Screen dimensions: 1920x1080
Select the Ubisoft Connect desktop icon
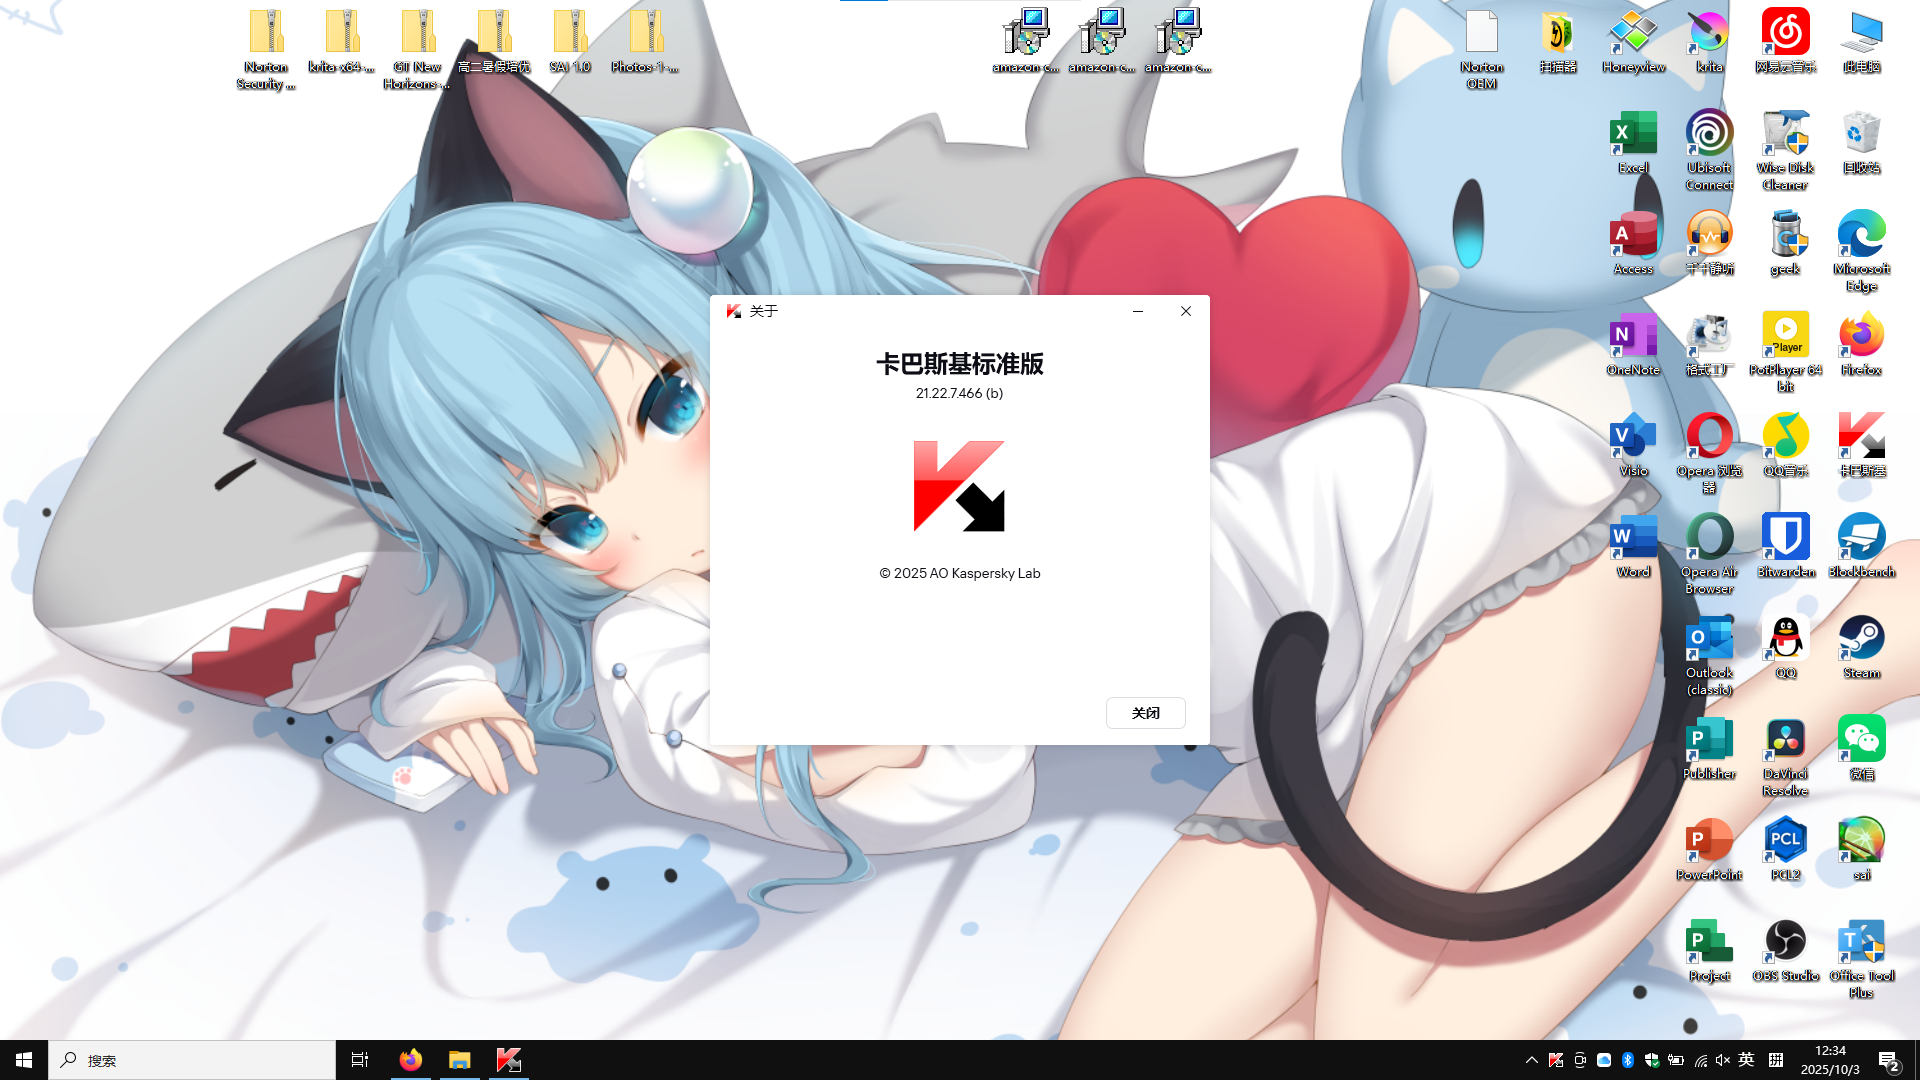1709,150
